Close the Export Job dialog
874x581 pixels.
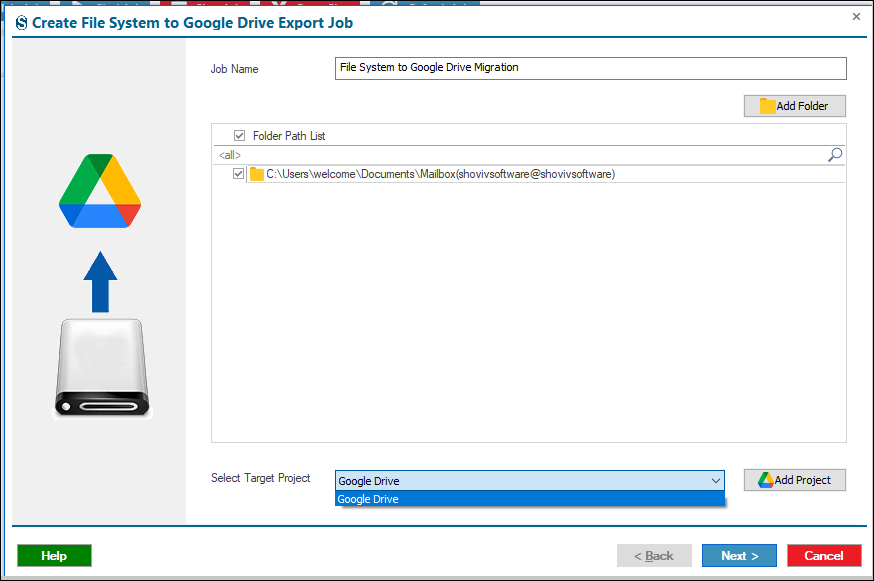[856, 17]
